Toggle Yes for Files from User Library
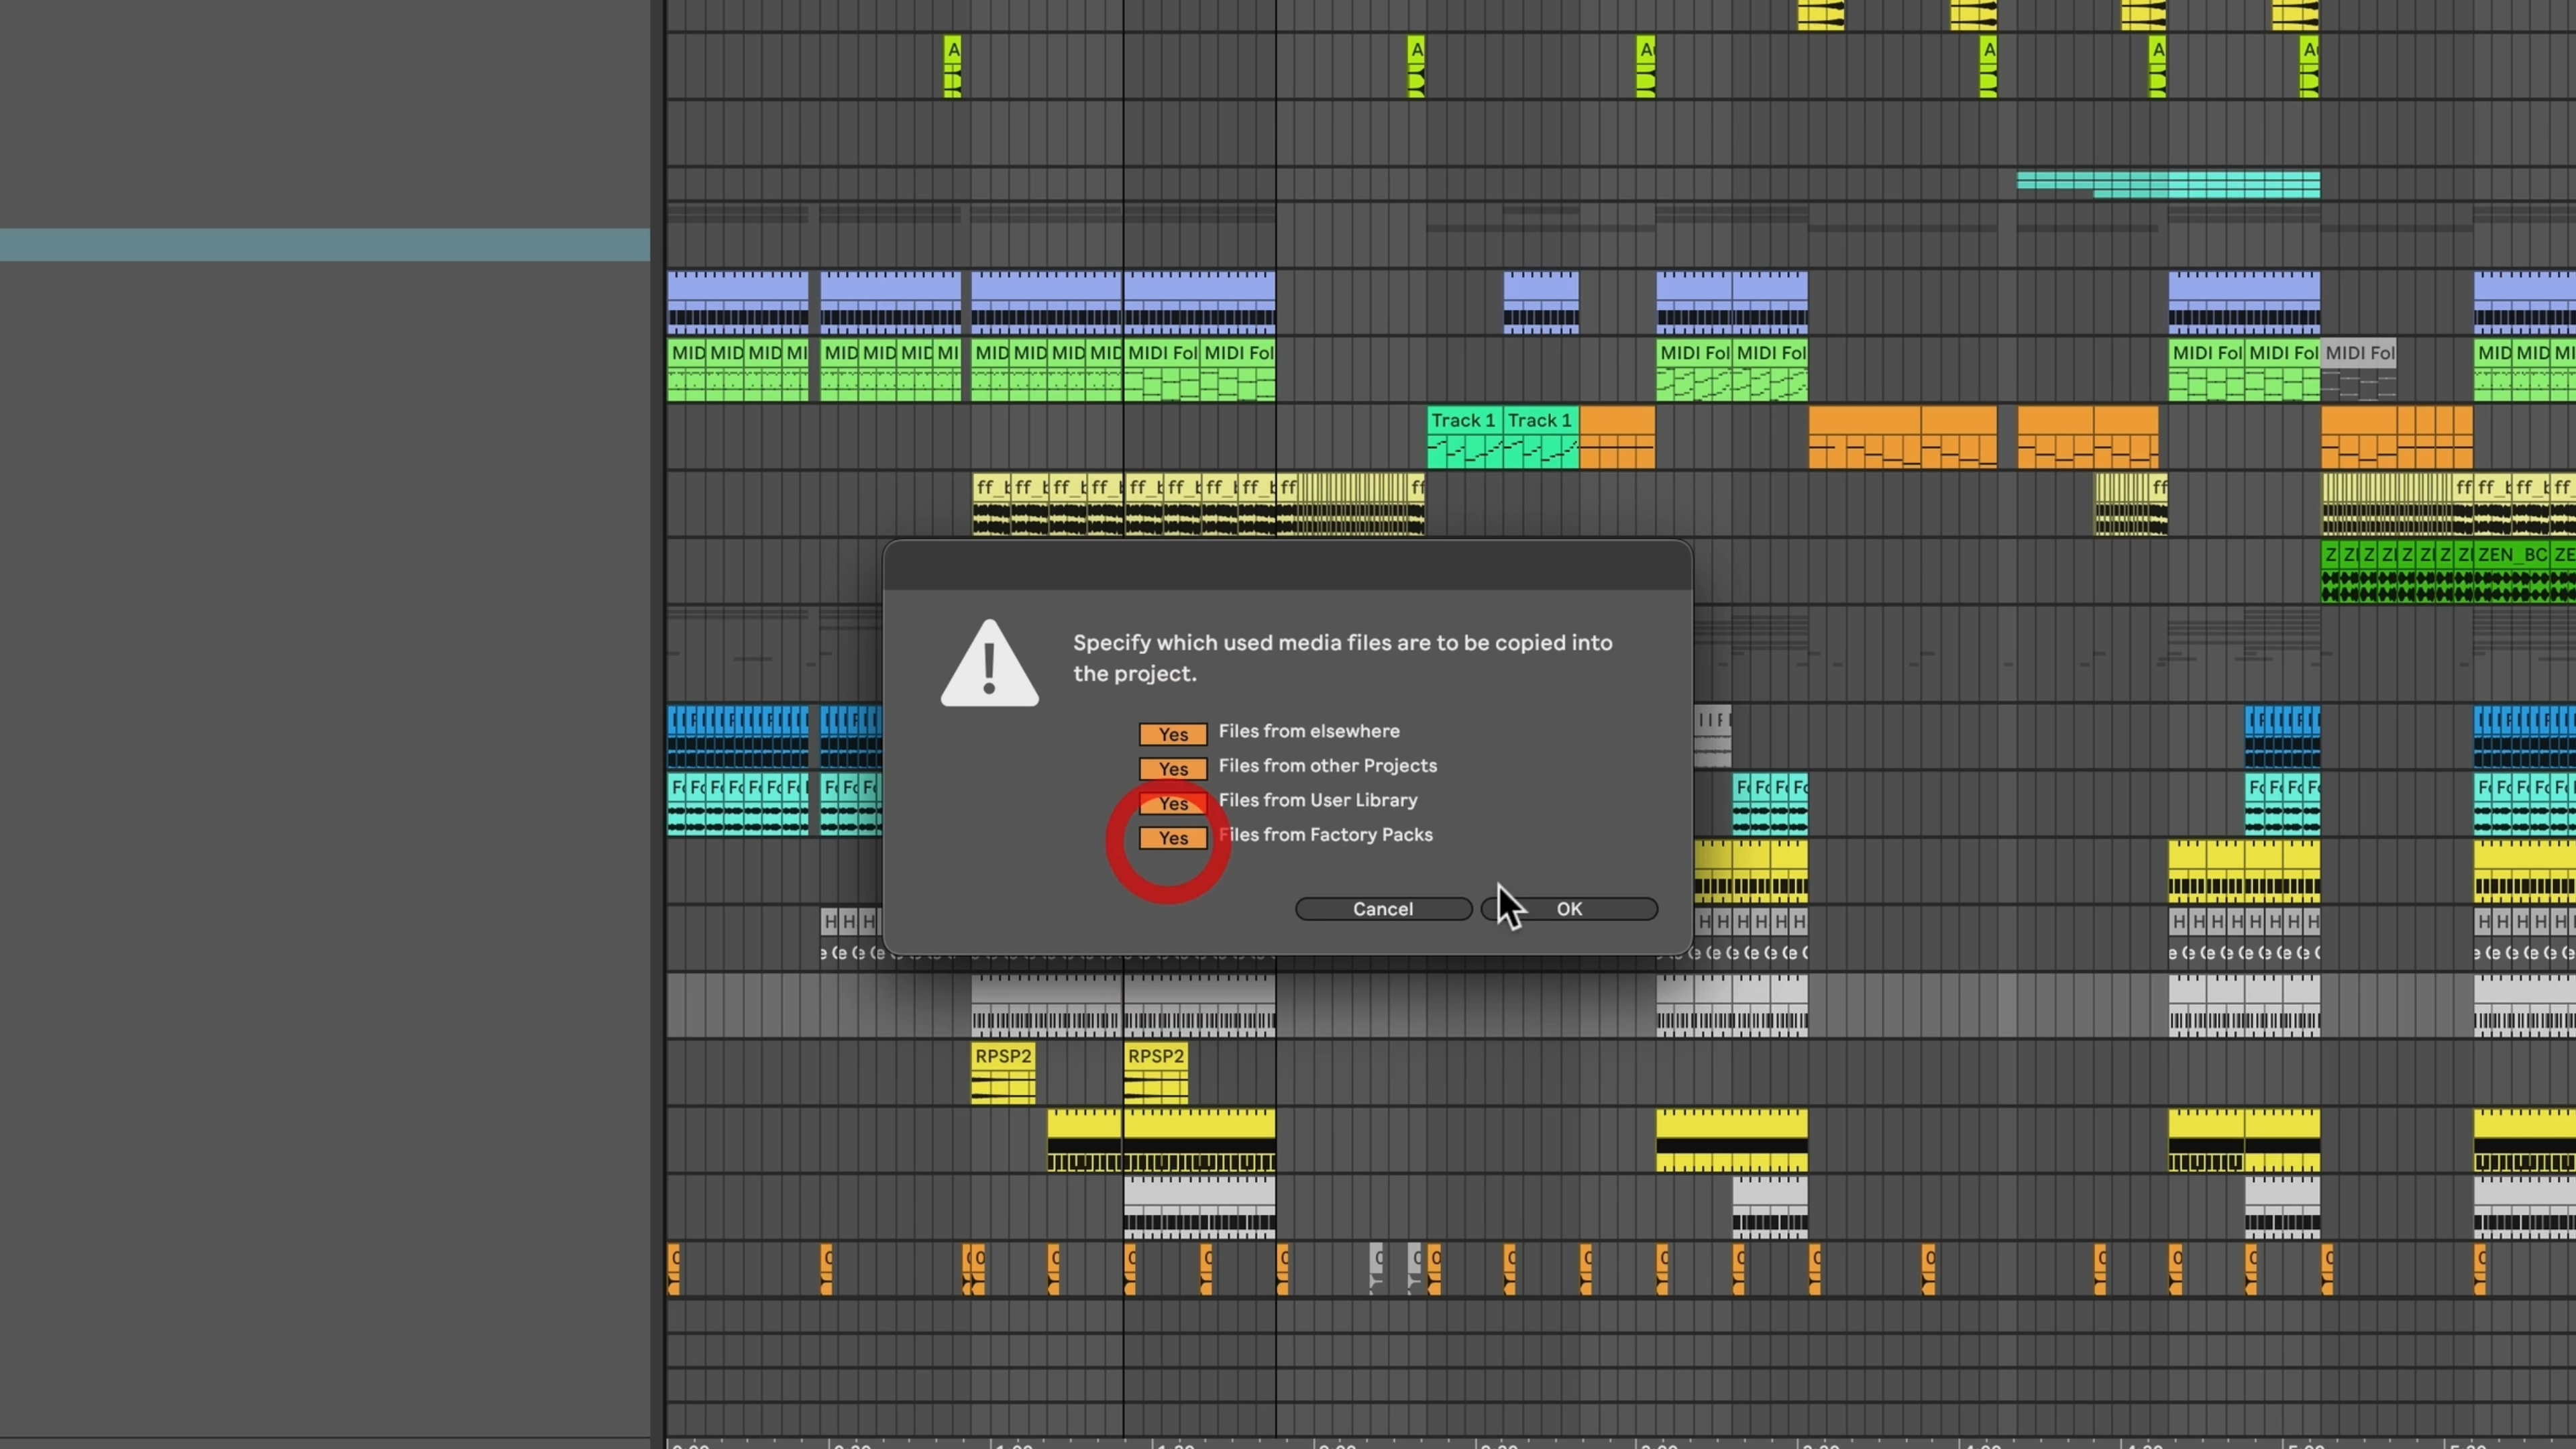Screen dimensions: 2576x1449 click(x=1173, y=803)
